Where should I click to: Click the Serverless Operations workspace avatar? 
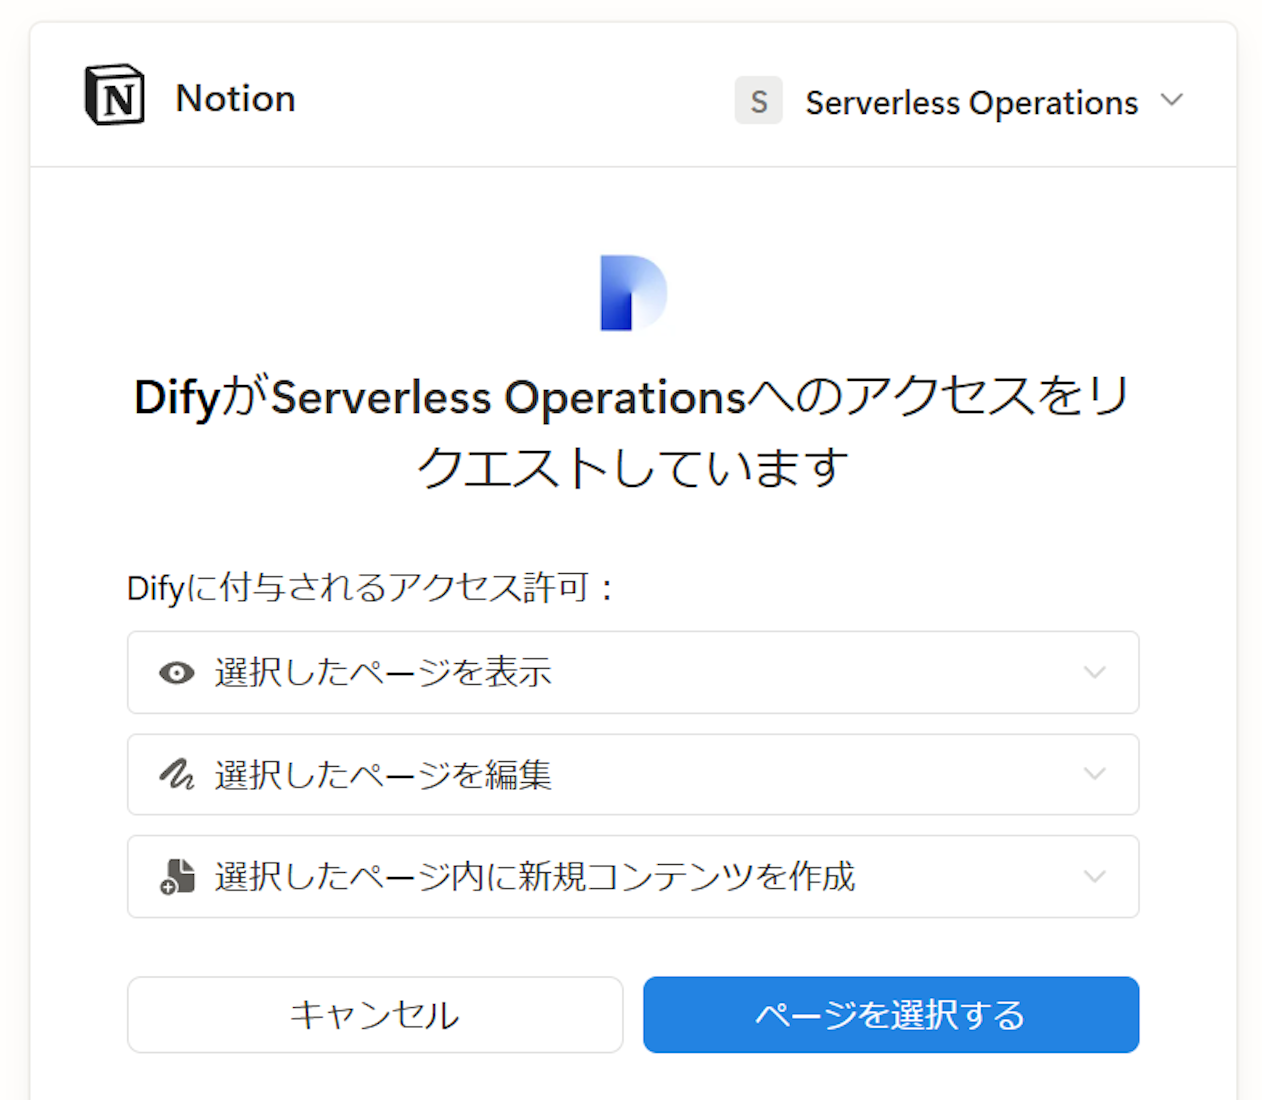(x=758, y=101)
